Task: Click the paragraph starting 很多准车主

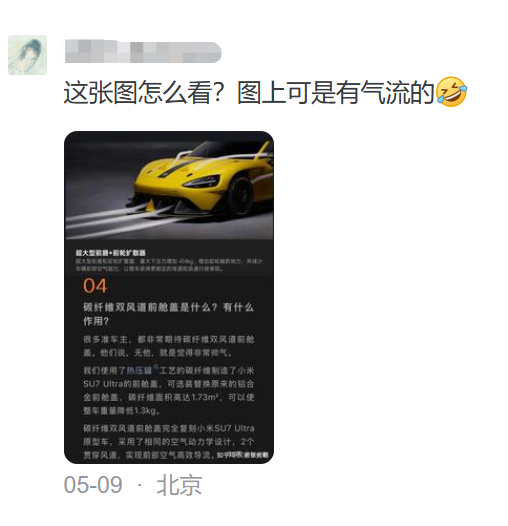Action: click(x=169, y=346)
